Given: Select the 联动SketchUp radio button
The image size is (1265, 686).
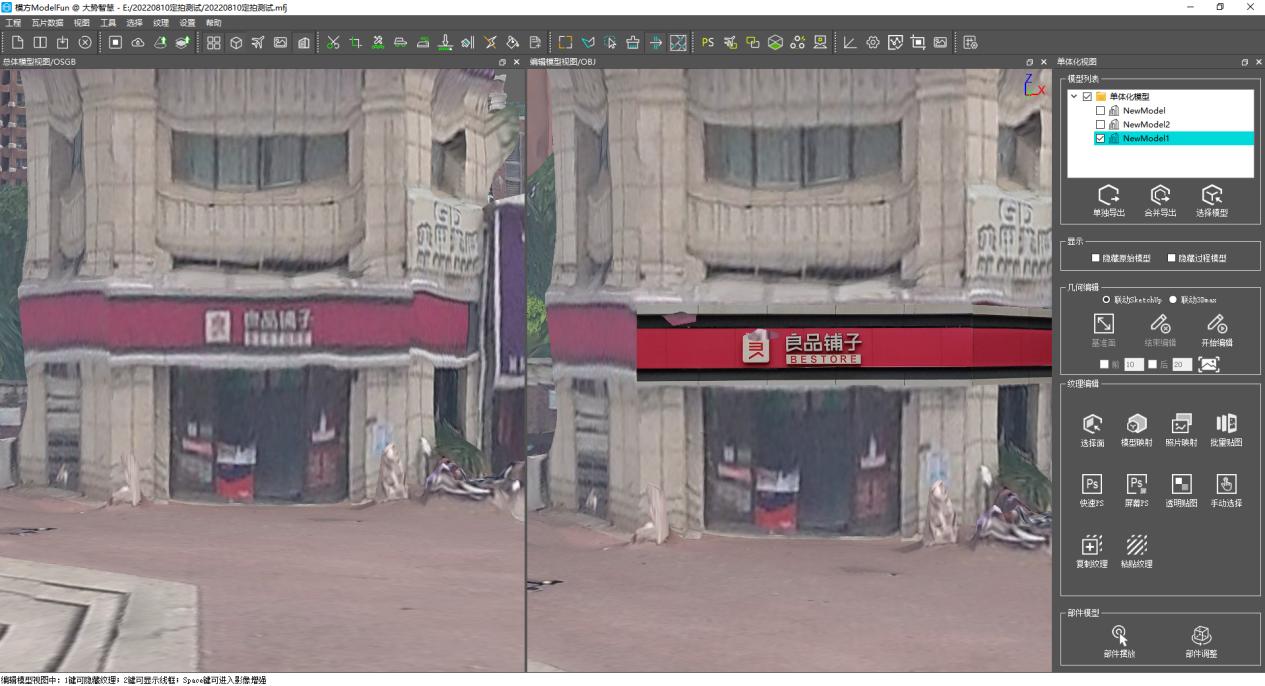Looking at the screenshot, I should pyautogui.click(x=1106, y=300).
